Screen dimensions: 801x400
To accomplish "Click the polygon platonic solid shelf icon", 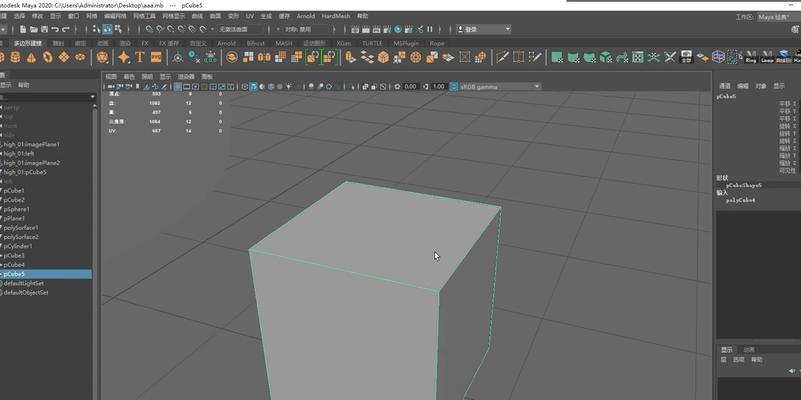I will 103,57.
